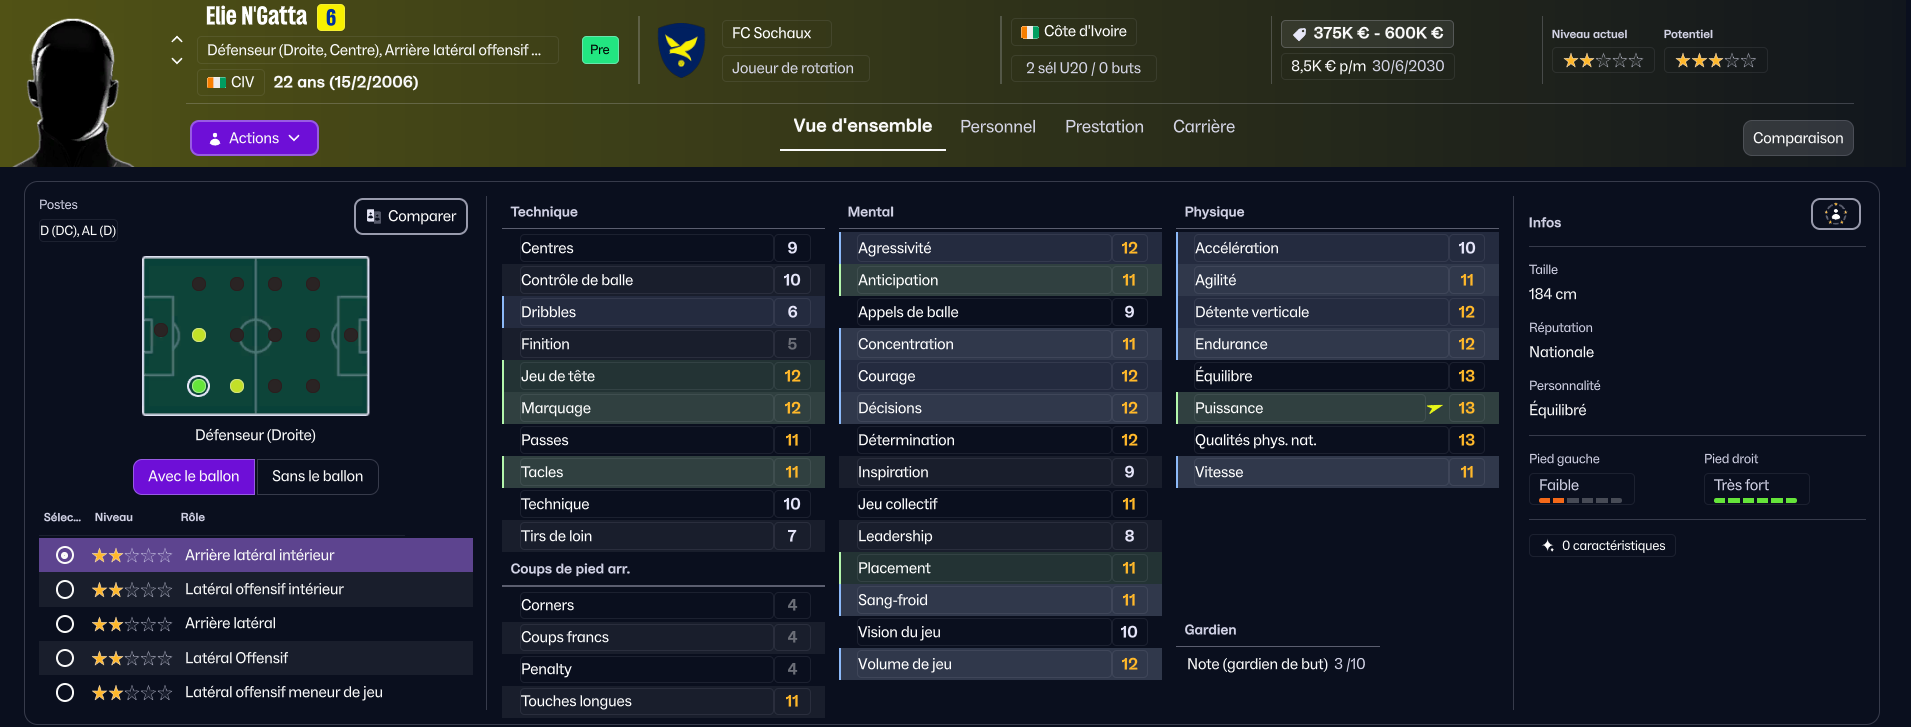Go to previous player with up chevron
The width and height of the screenshot is (1911, 727).
point(177,40)
